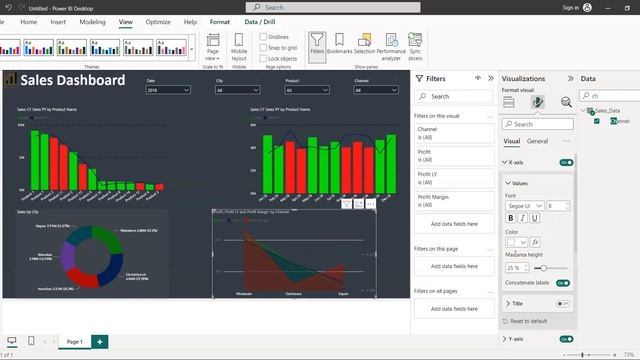
Task: Switch to mobile layout icon at bottom
Action: click(31, 340)
